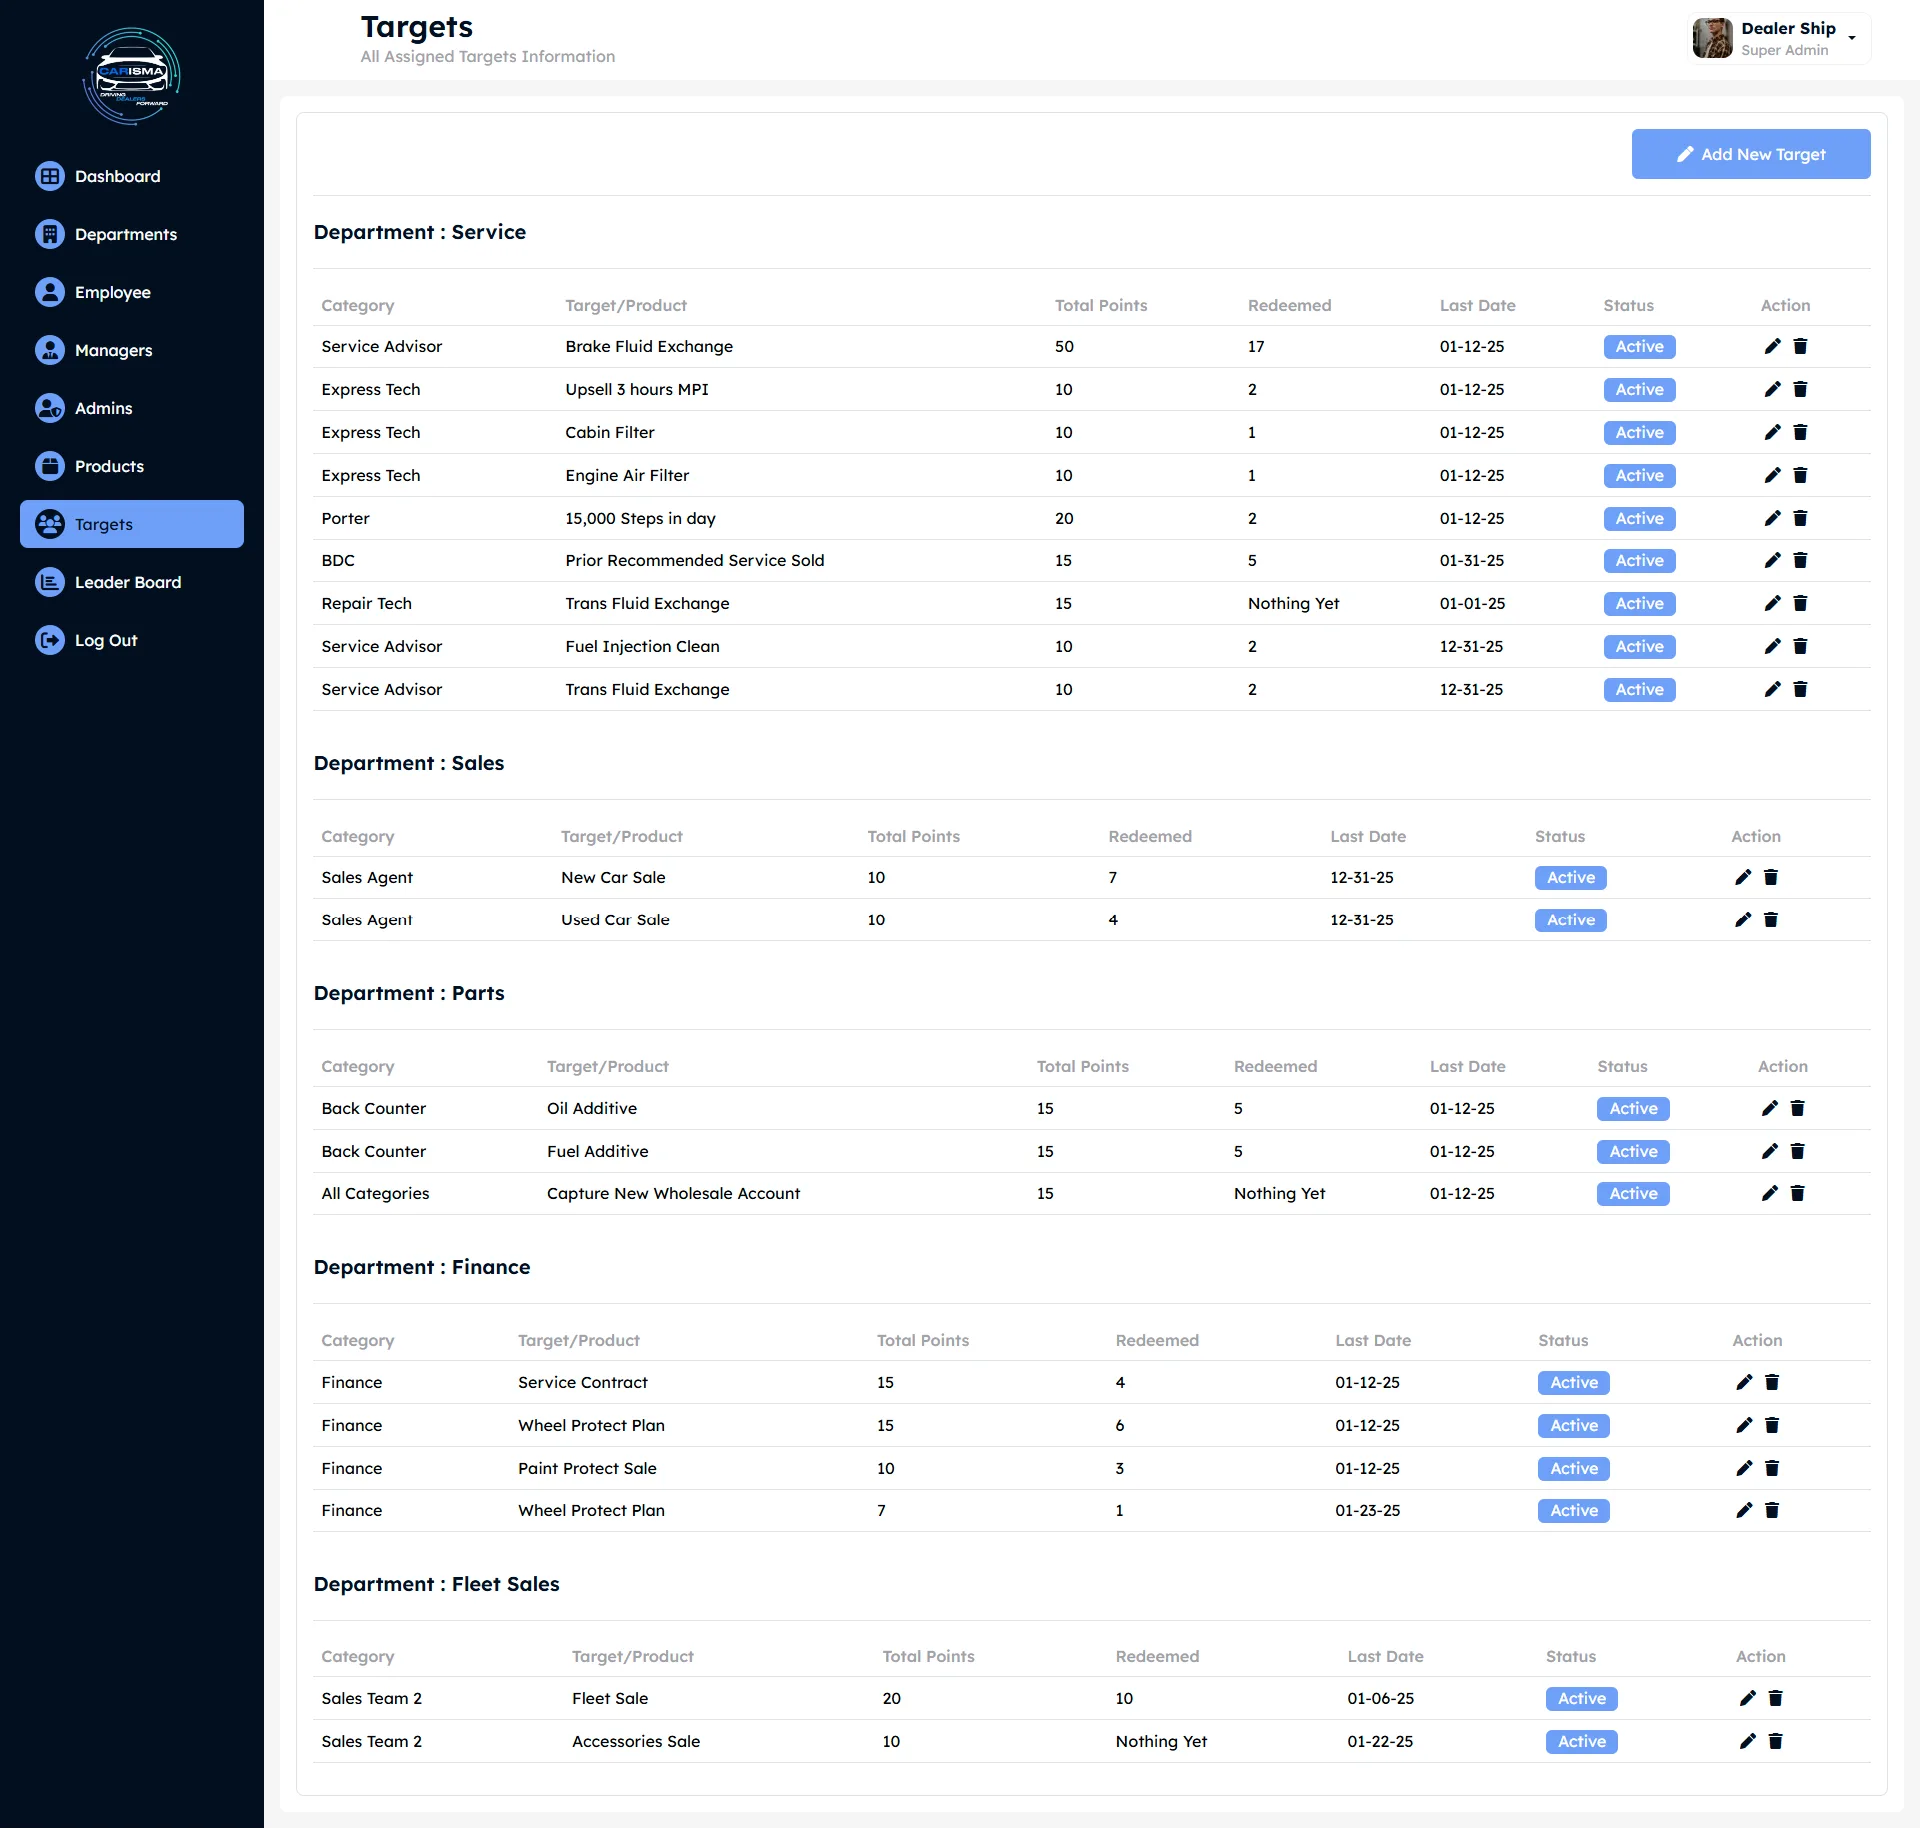Delete the Service Contract target

click(1772, 1382)
